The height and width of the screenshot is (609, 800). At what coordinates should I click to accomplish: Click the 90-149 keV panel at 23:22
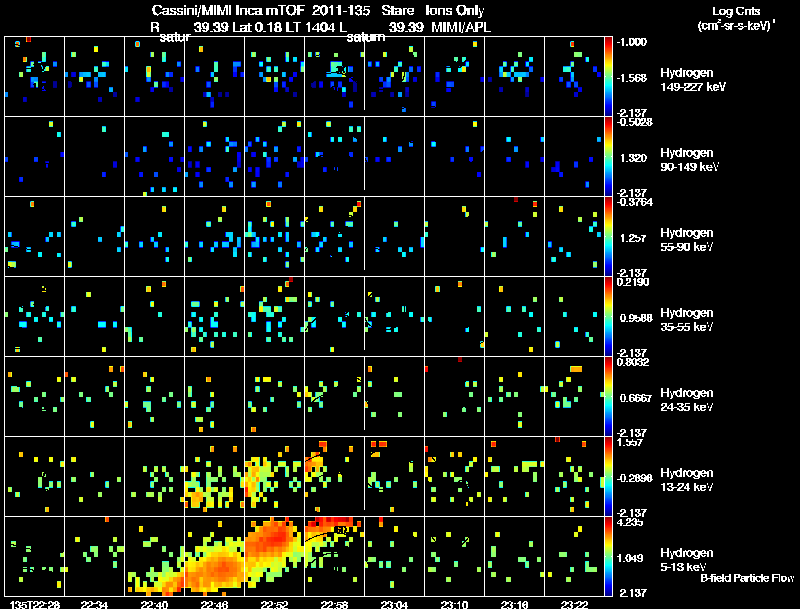[574, 156]
